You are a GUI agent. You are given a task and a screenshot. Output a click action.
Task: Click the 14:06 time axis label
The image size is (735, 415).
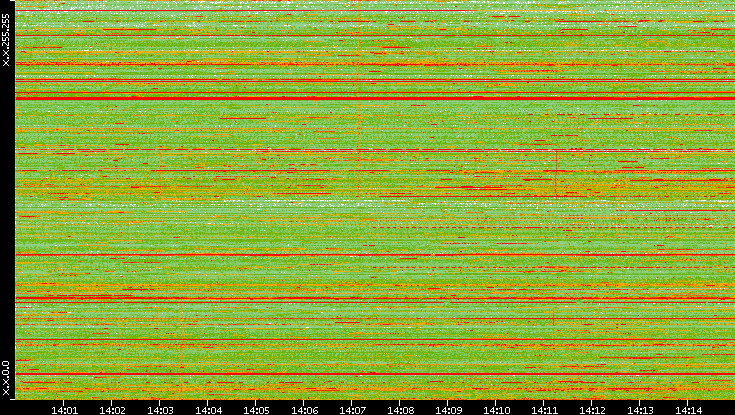point(304,410)
